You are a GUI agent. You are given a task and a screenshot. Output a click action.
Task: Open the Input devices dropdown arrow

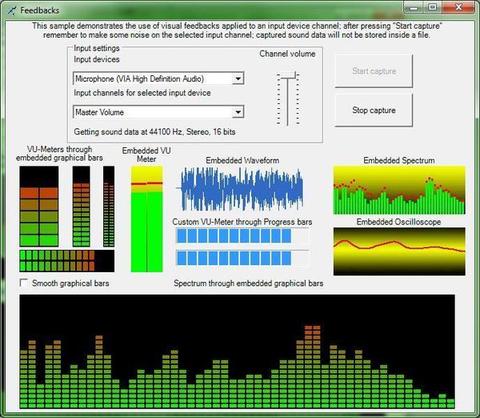[x=238, y=79]
